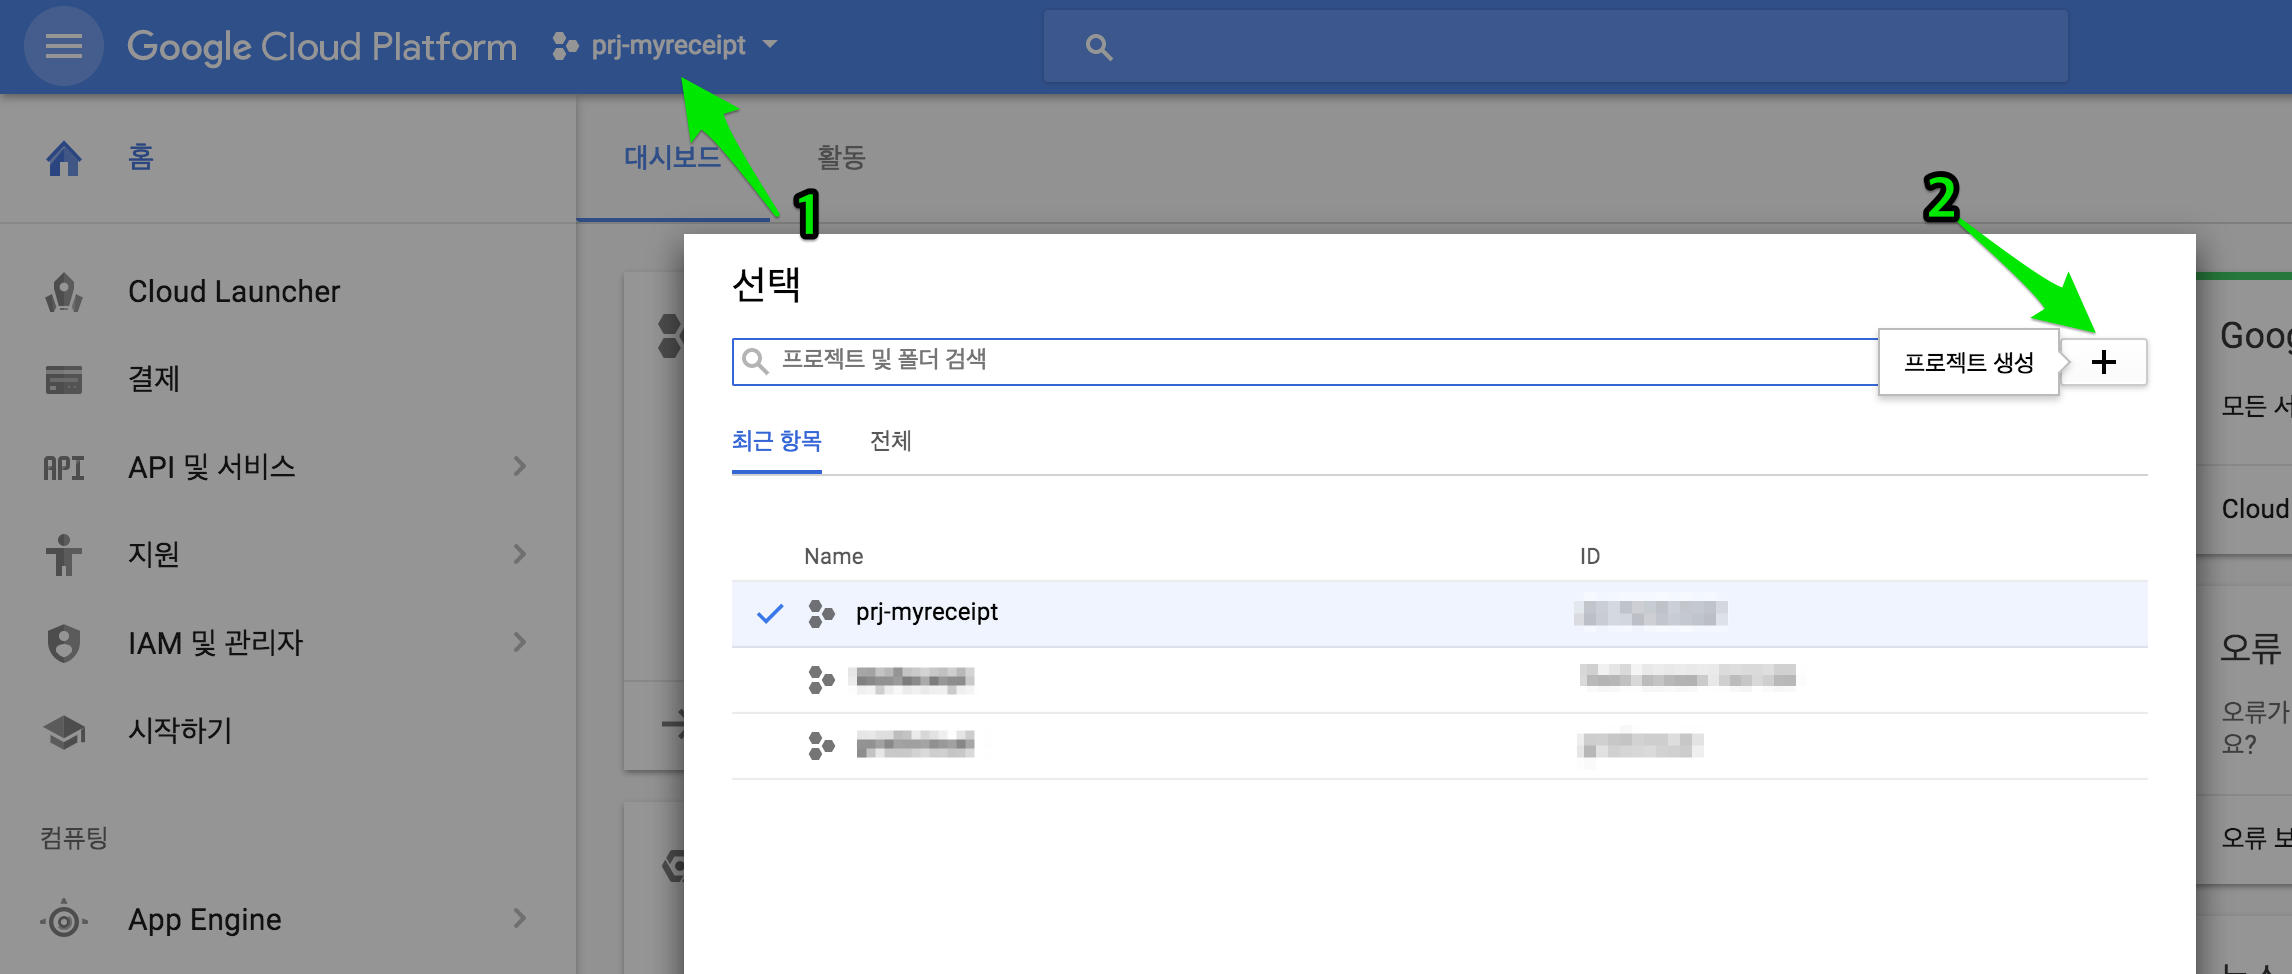Expand API 및 서비스 submenu chevron

click(519, 466)
